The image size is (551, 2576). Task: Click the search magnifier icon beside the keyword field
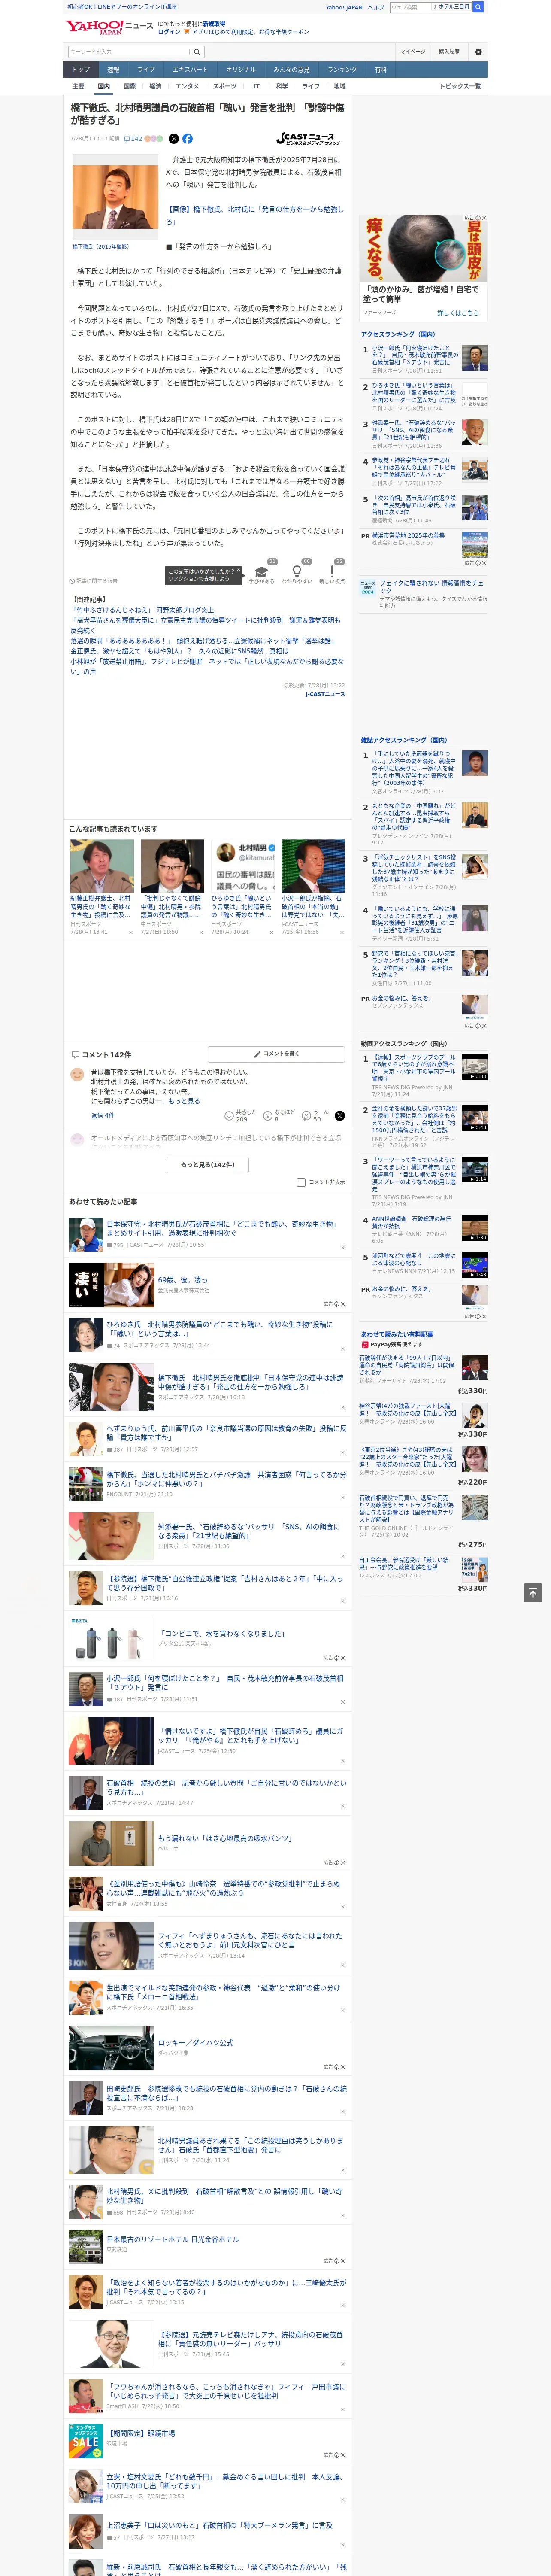197,51
